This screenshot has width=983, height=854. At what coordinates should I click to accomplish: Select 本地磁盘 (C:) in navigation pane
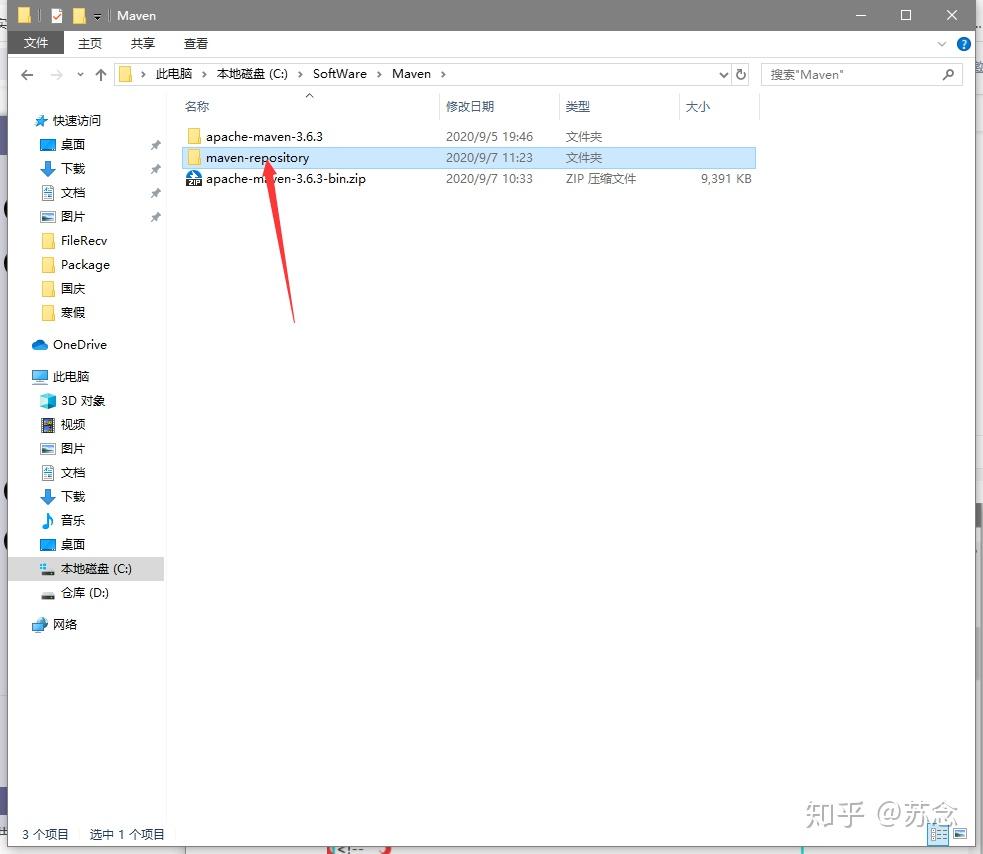click(88, 569)
